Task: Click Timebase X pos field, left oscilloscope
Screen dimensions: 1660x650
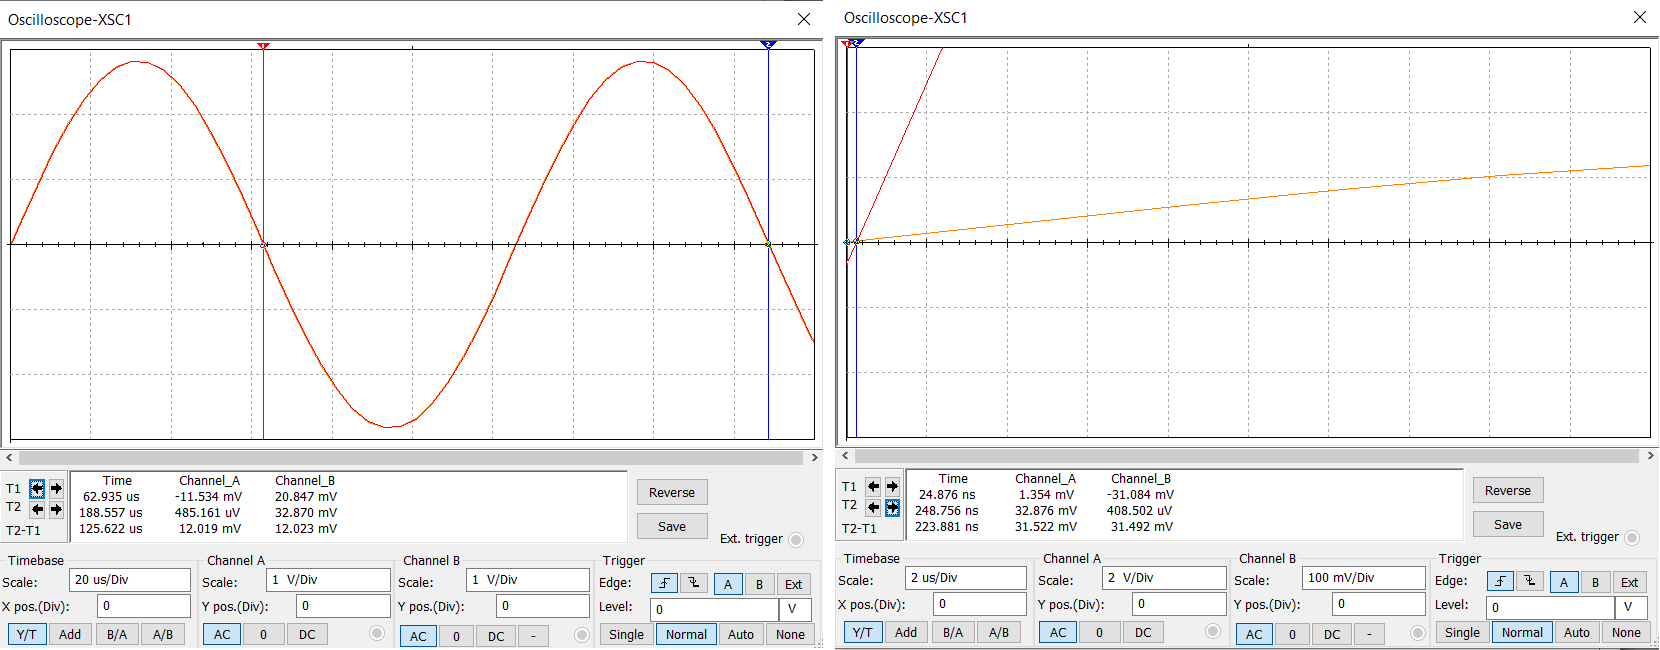Action: [143, 606]
